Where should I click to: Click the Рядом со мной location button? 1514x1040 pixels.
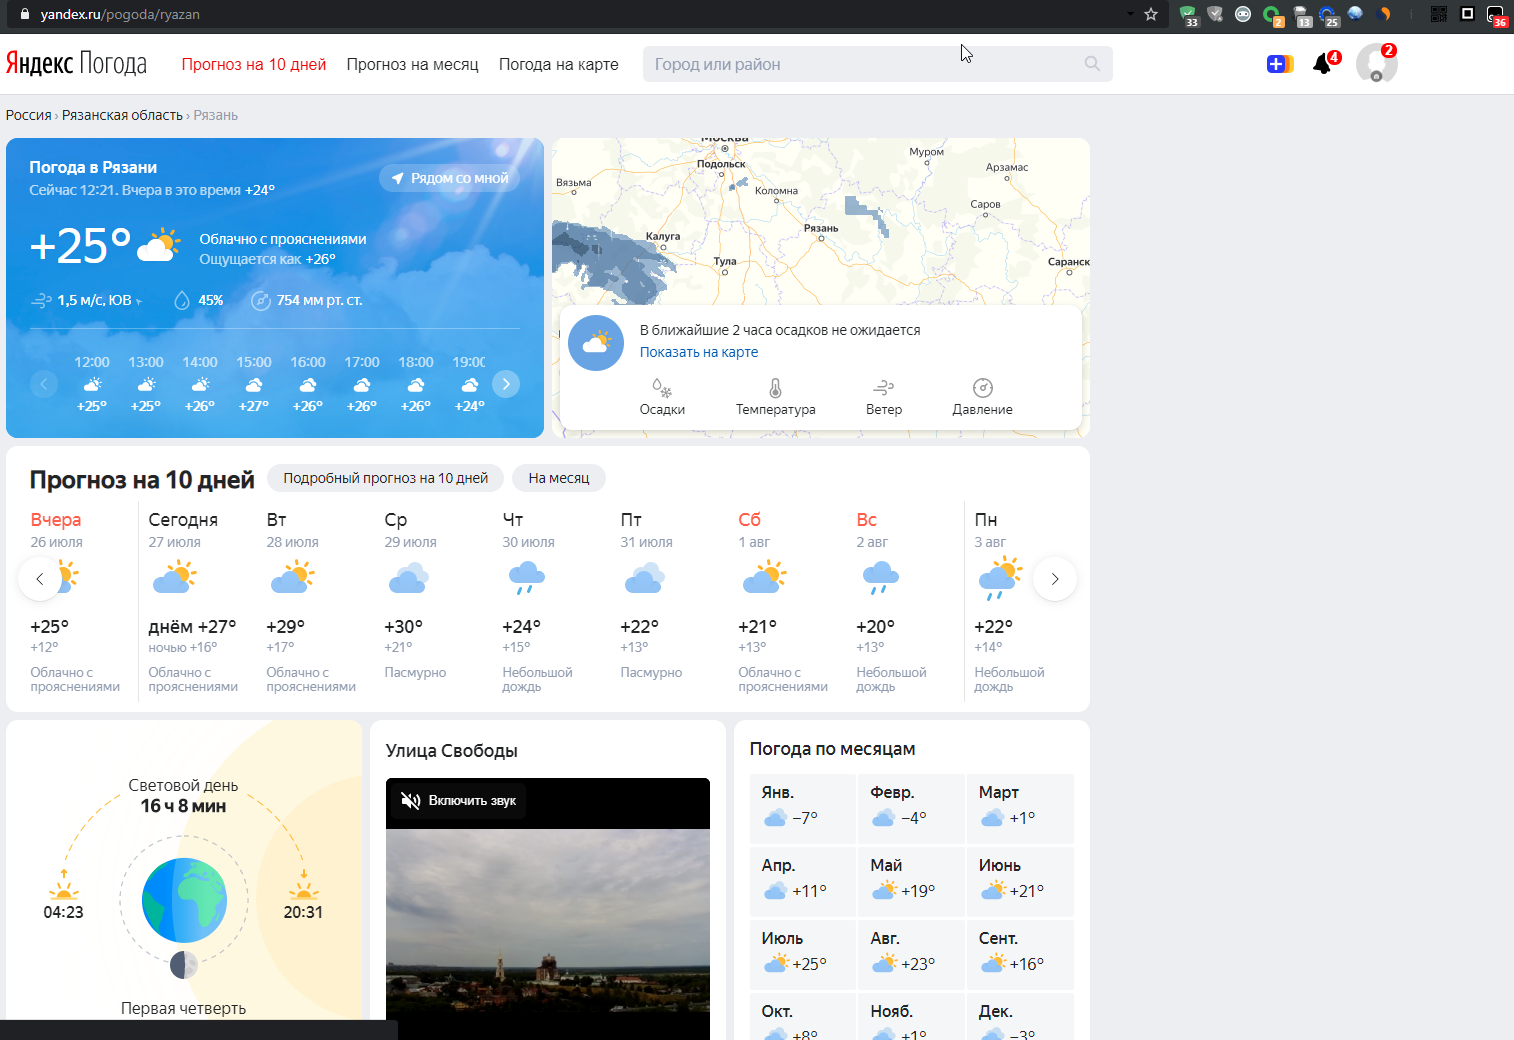[x=449, y=177]
